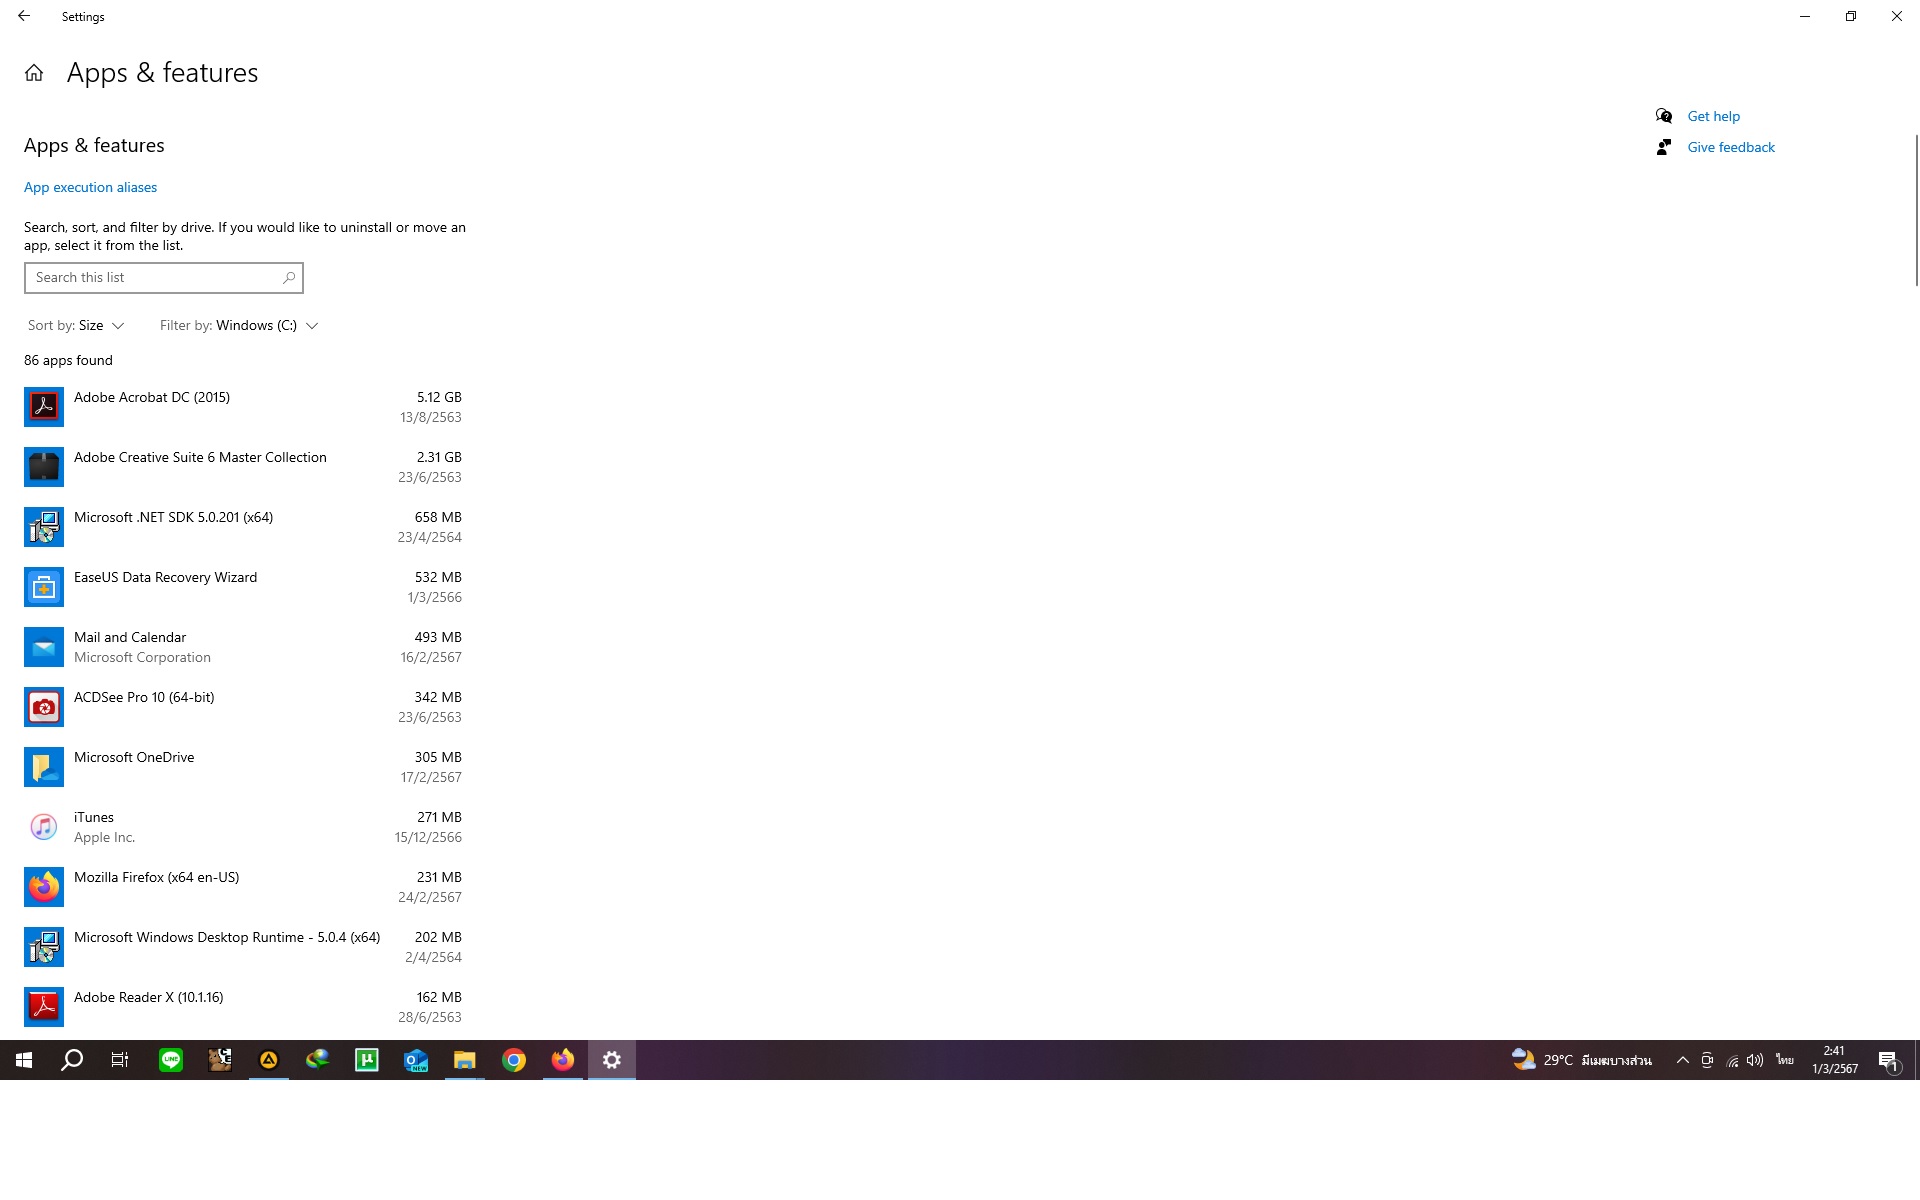
Task: Click the Microsoft OneDrive app icon
Action: pos(44,767)
